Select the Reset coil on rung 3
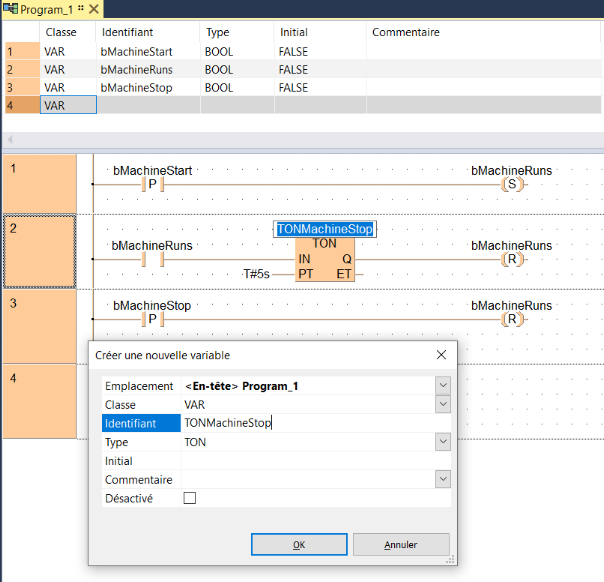This screenshot has width=604, height=582. pos(511,319)
